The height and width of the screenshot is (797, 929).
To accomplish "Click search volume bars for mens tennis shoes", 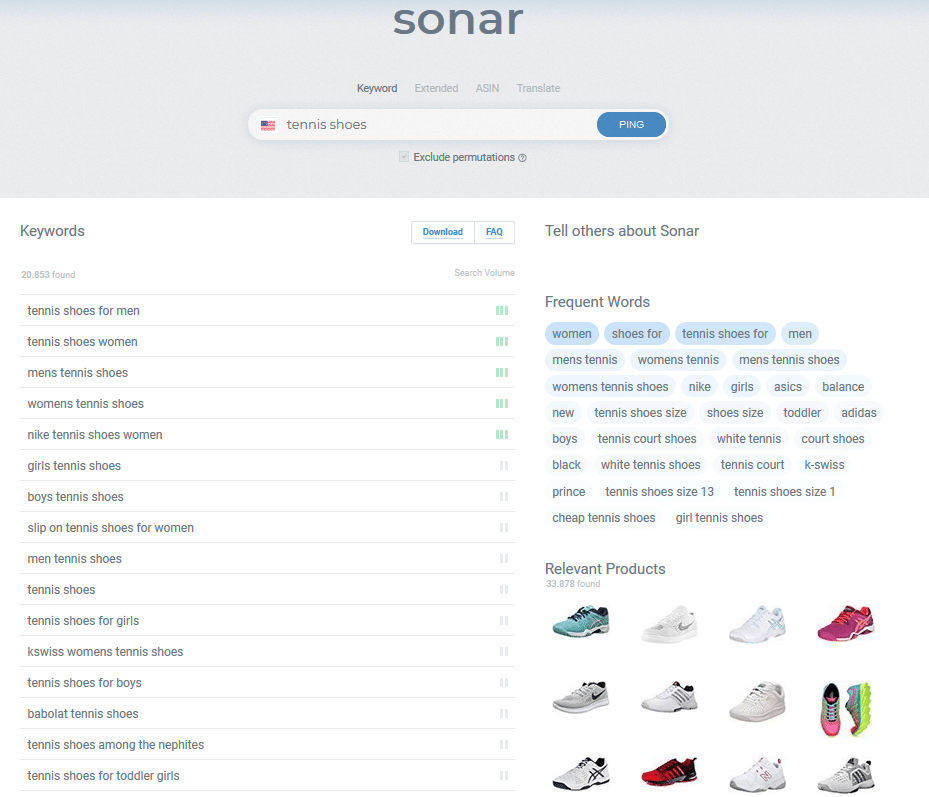I will [x=502, y=373].
